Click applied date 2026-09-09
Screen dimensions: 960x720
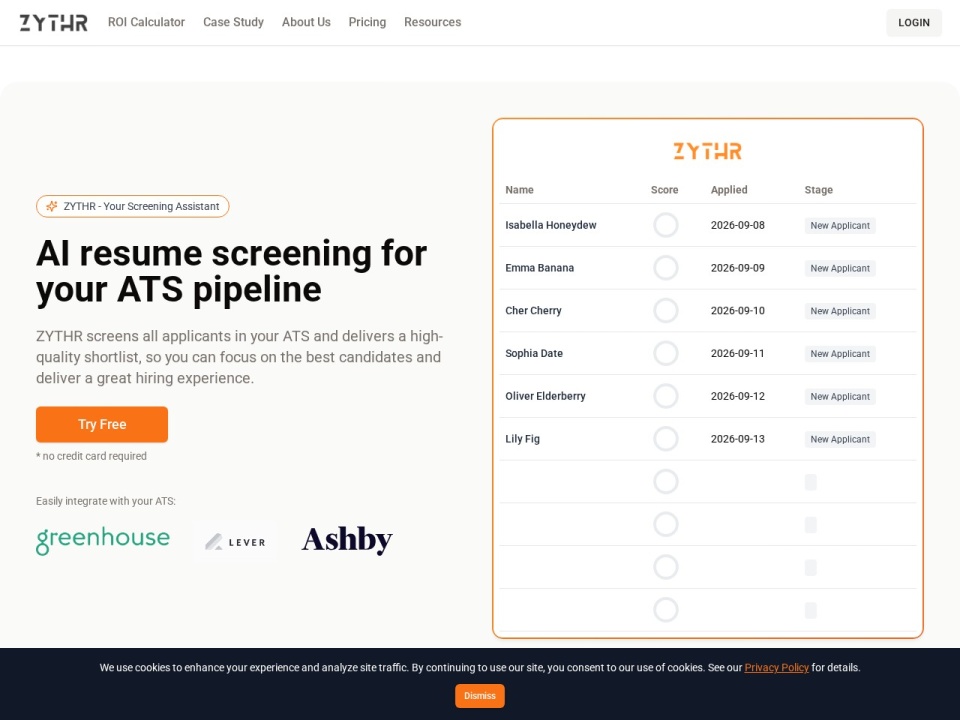point(737,268)
